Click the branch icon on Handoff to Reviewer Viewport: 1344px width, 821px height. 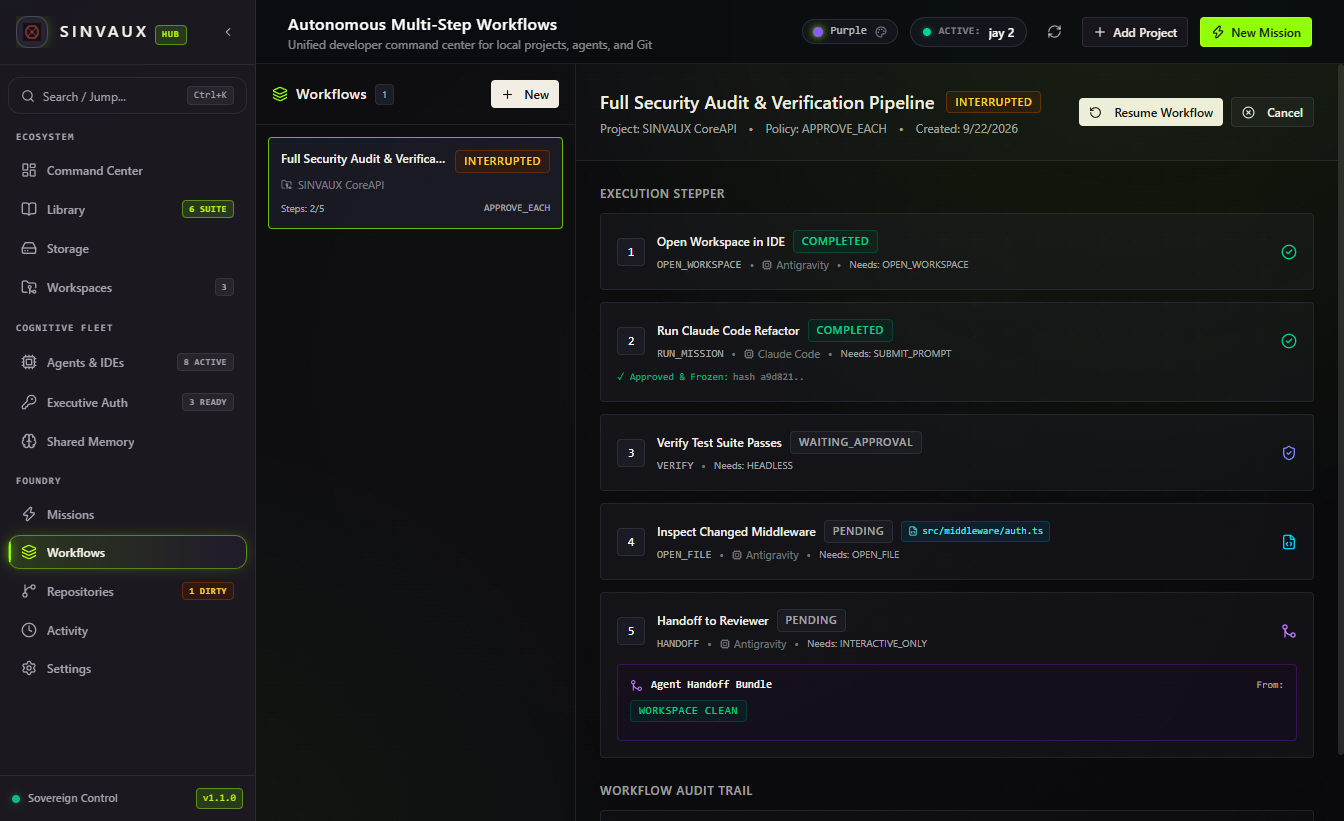tap(1289, 631)
